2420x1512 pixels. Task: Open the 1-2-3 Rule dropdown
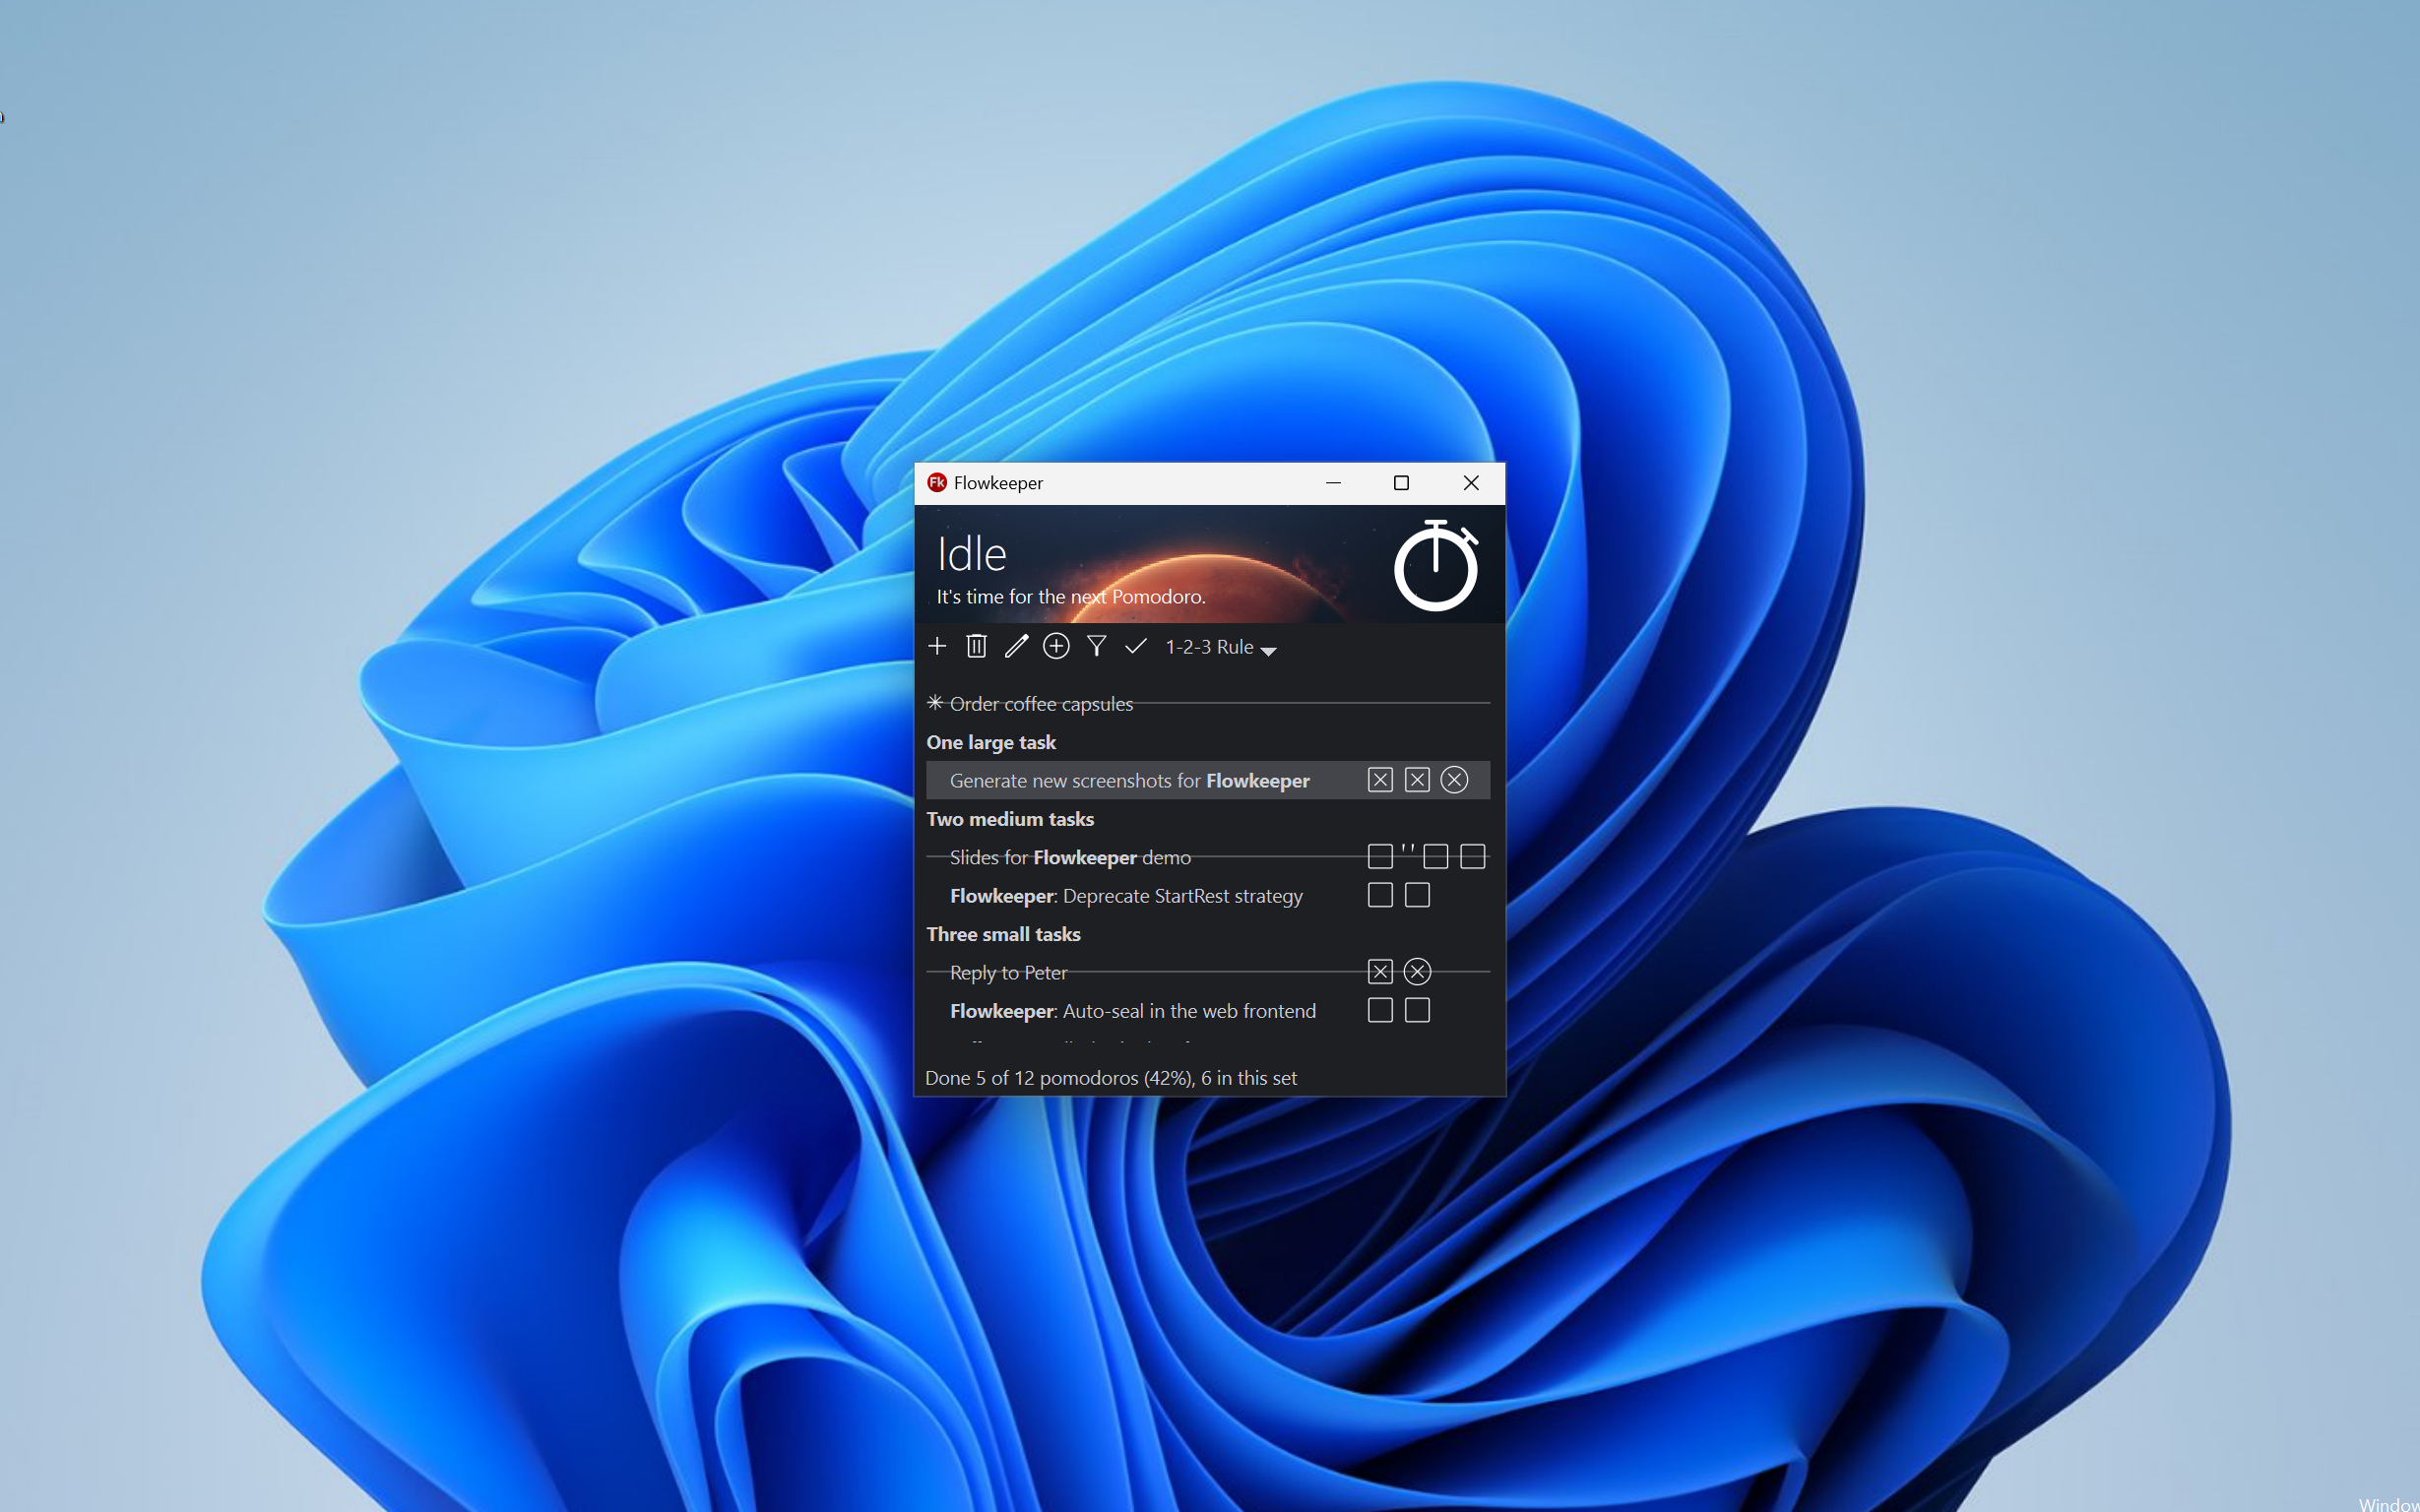point(1221,647)
